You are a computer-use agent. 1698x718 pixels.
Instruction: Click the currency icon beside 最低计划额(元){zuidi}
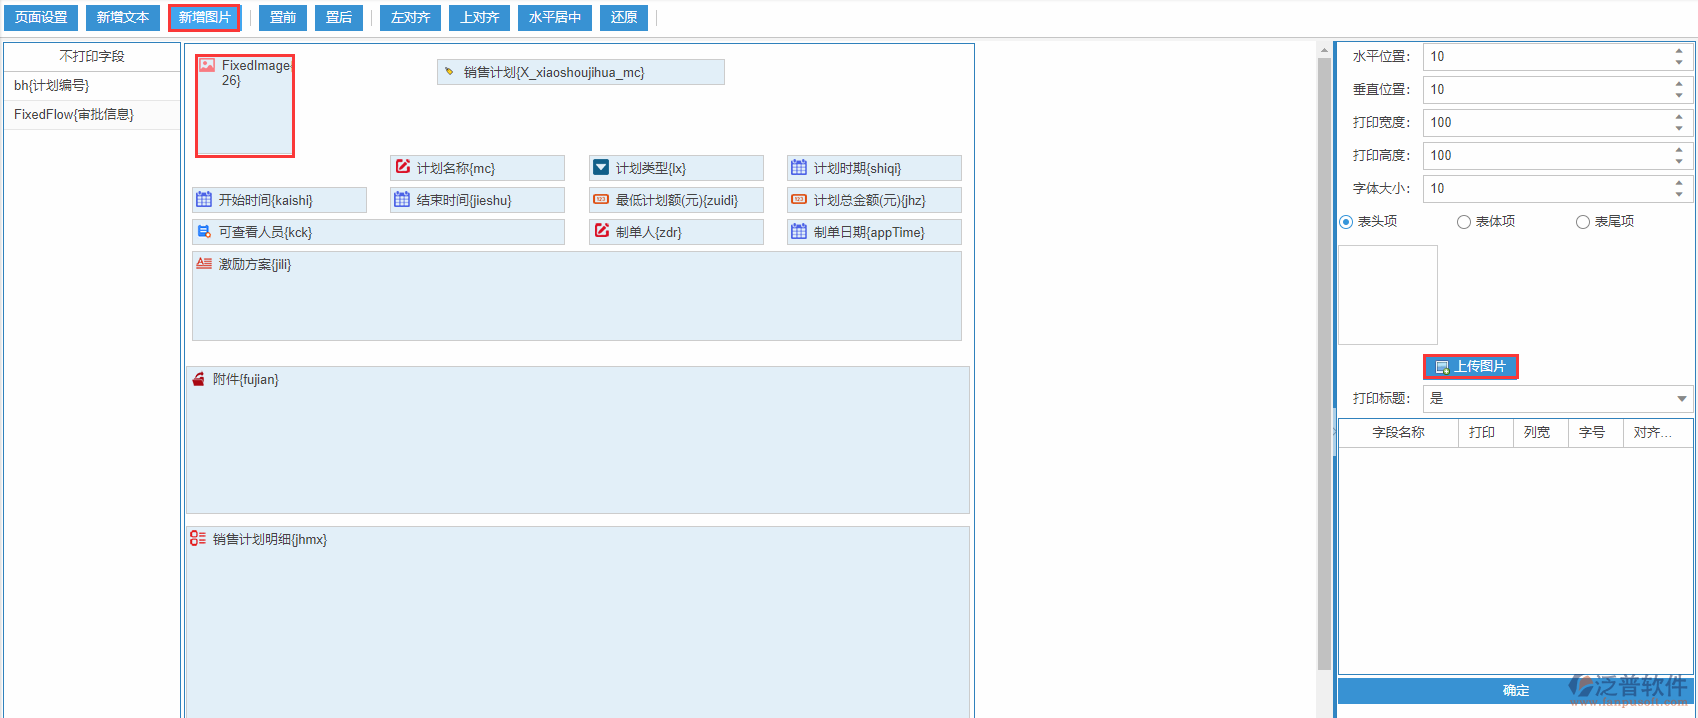tap(600, 199)
